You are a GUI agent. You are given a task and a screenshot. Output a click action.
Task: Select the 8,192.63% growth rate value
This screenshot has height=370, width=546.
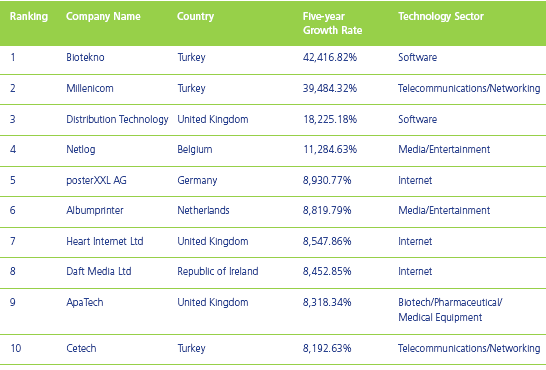tap(327, 348)
